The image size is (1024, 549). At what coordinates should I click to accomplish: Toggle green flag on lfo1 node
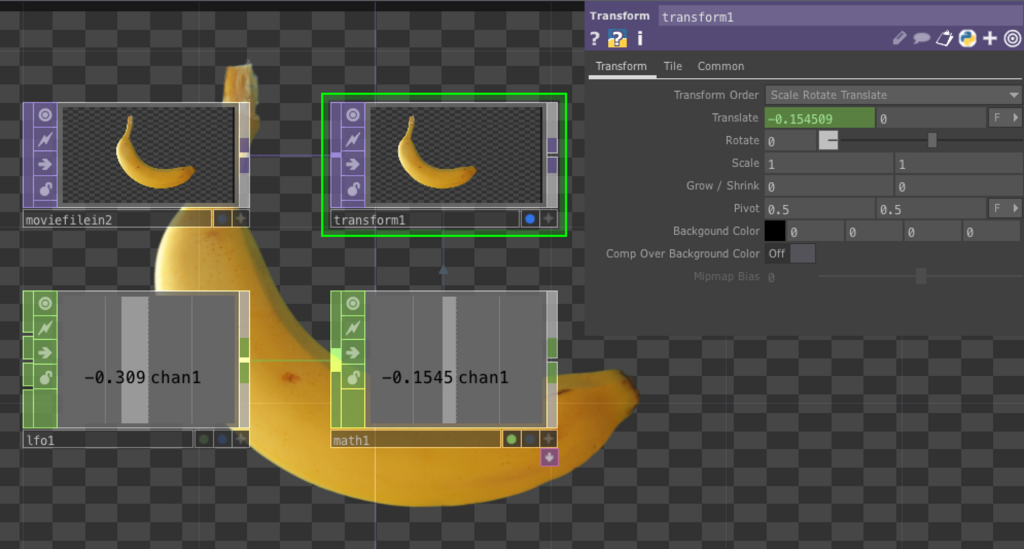tap(204, 439)
